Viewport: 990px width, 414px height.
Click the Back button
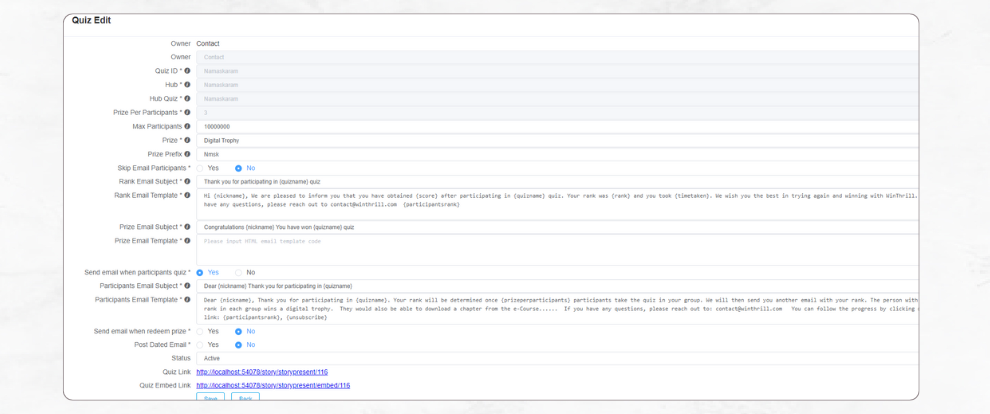pyautogui.click(x=245, y=397)
